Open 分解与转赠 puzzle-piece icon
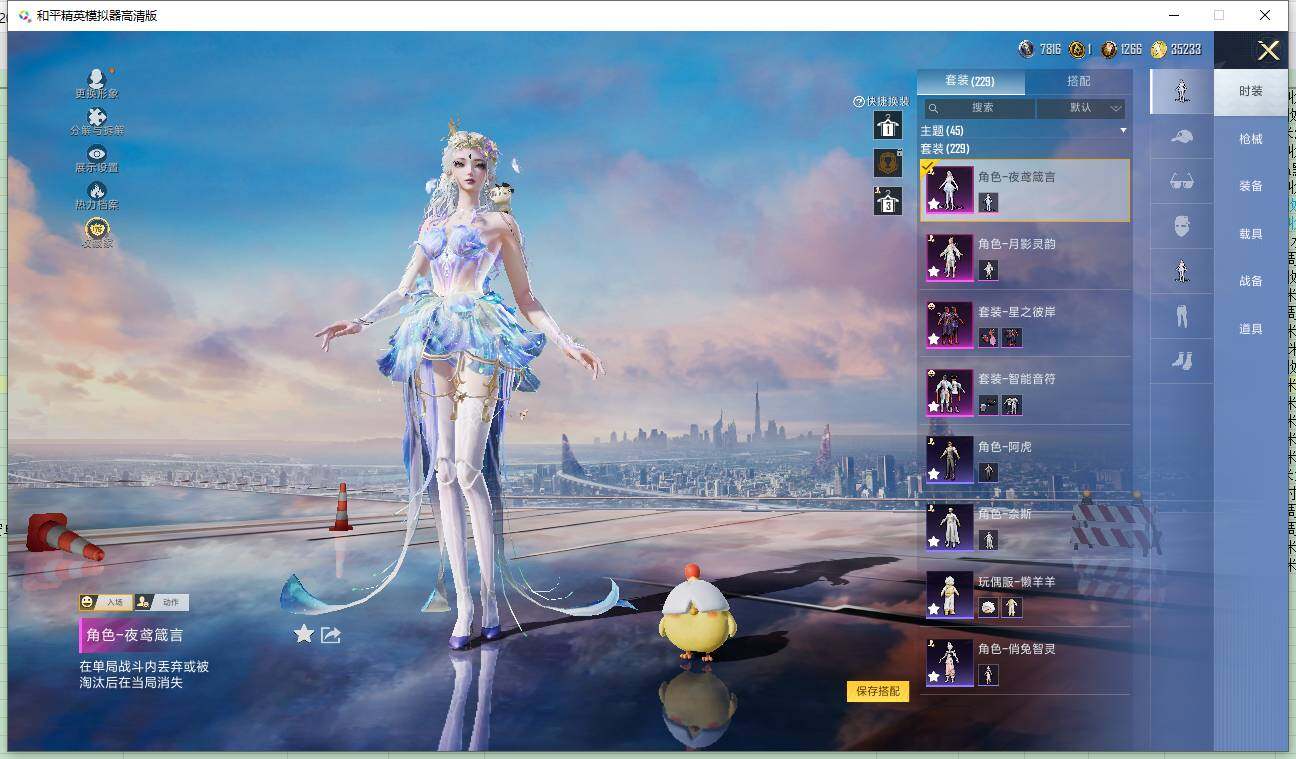1296x759 pixels. tap(97, 117)
